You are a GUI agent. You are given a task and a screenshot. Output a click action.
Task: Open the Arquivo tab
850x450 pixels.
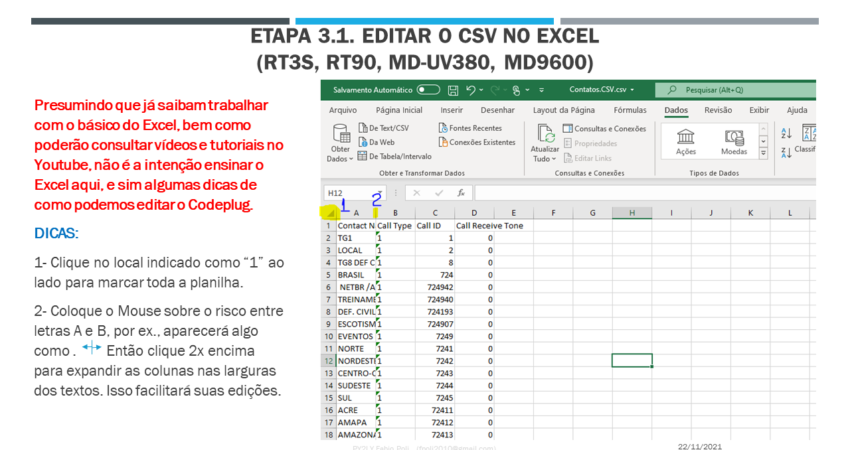point(343,110)
